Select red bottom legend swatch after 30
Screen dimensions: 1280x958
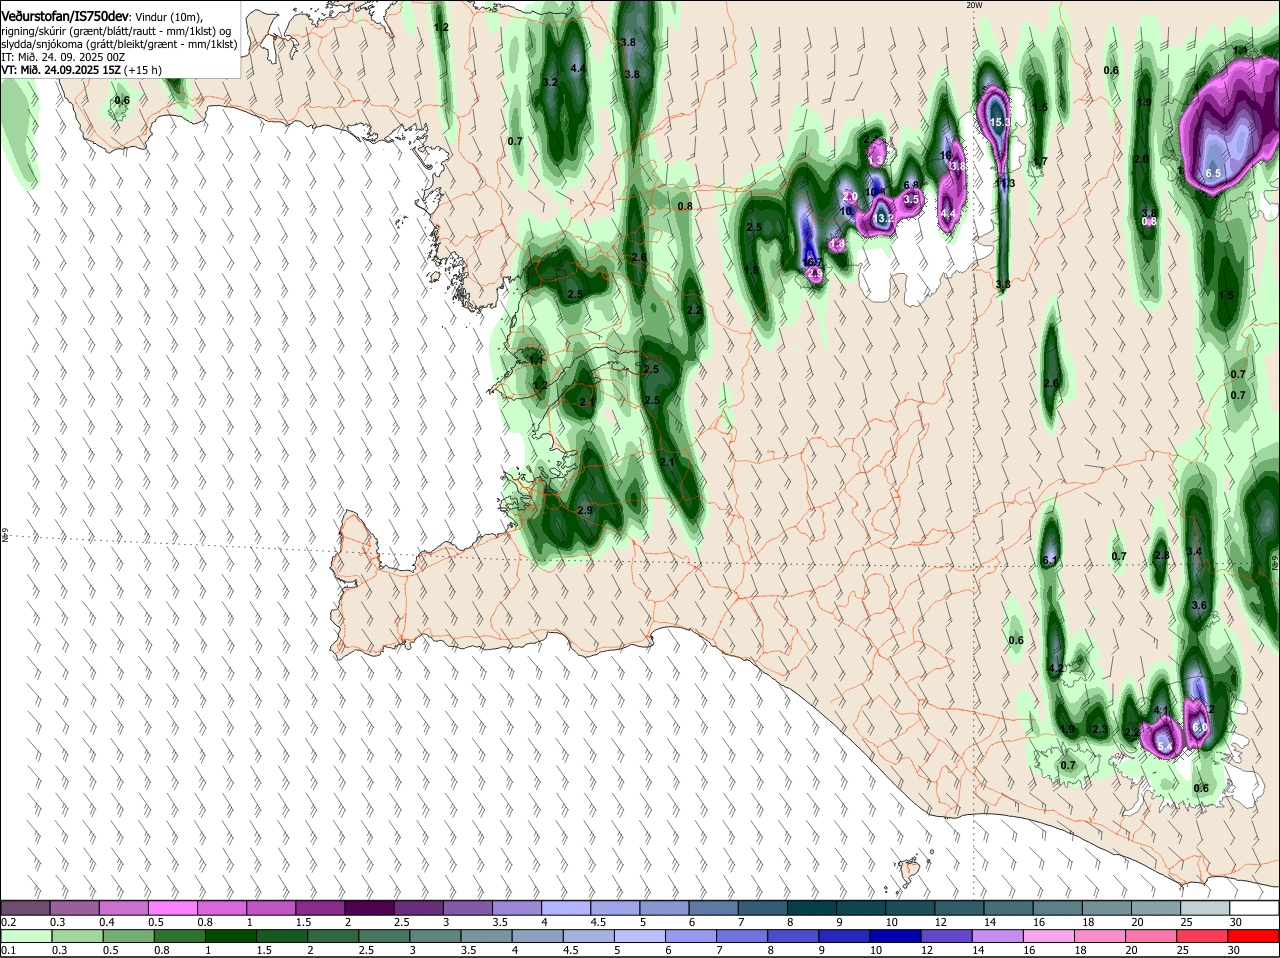[x=1255, y=935]
